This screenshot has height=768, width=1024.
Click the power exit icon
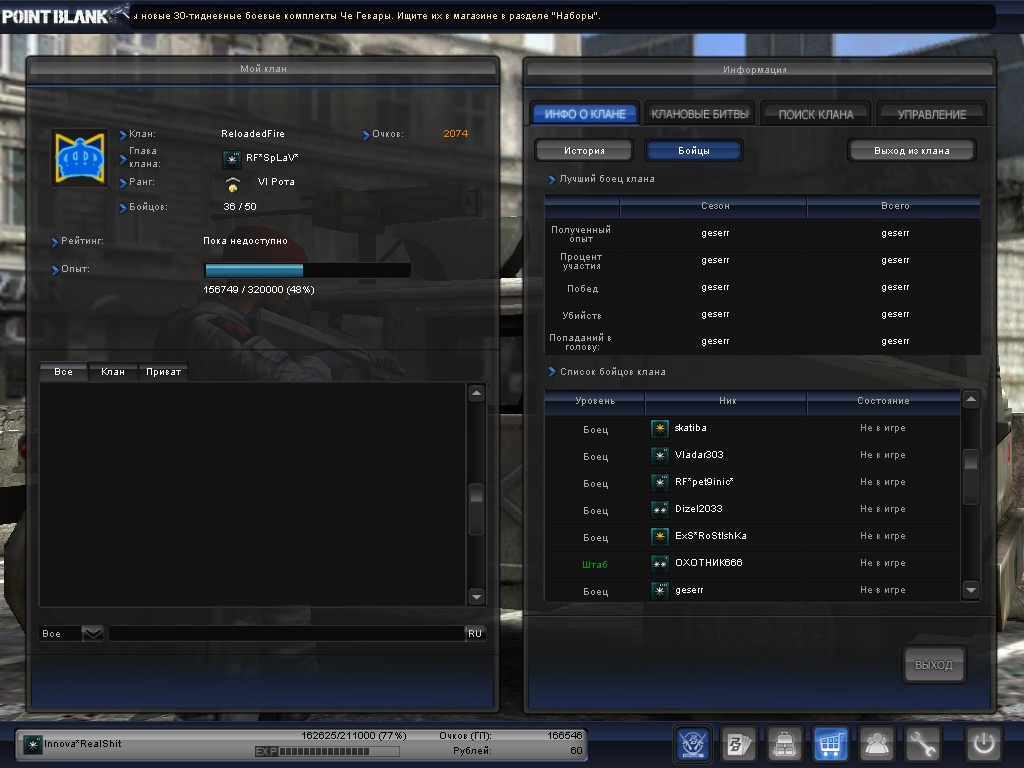pyautogui.click(x=984, y=743)
